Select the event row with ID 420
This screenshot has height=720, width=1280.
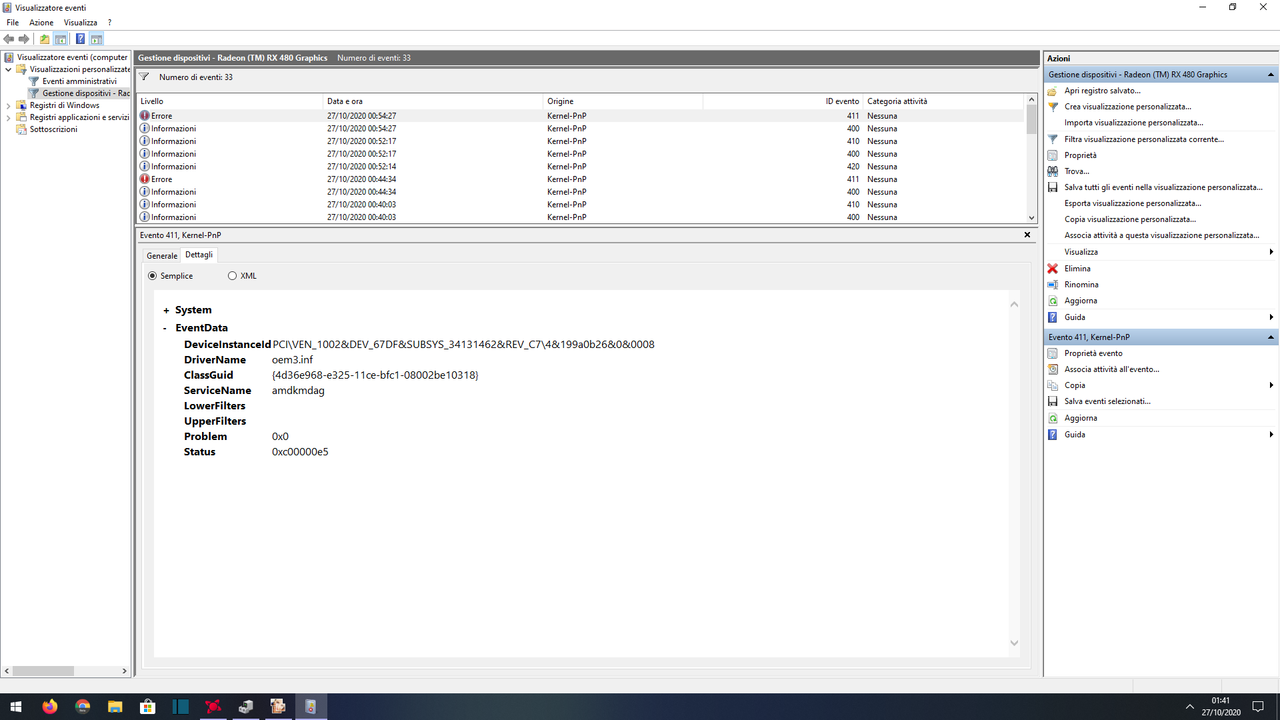[x=581, y=166]
